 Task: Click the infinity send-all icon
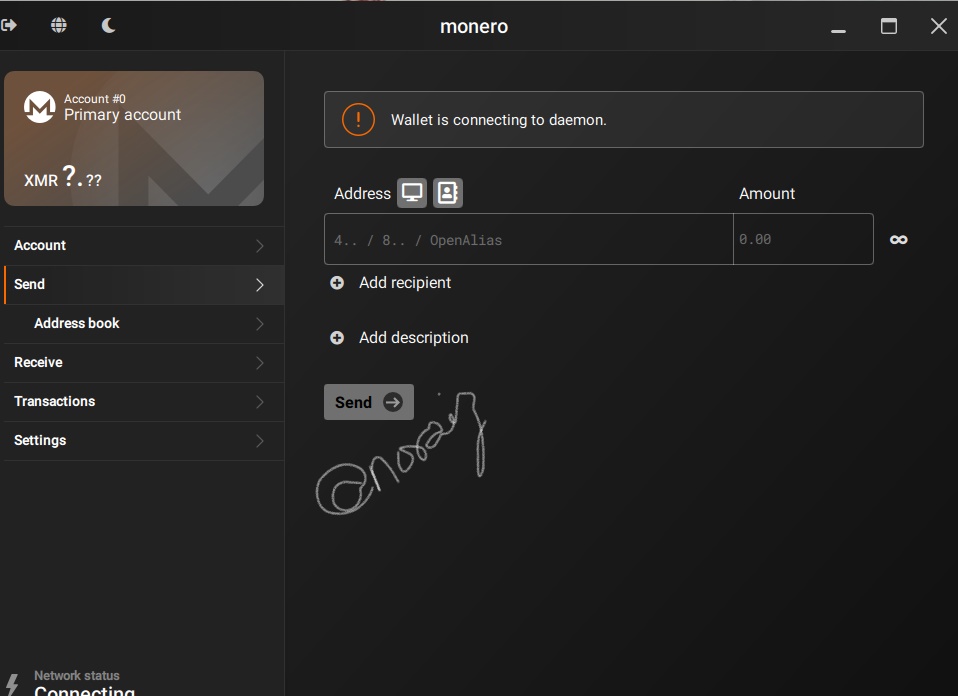pos(899,240)
